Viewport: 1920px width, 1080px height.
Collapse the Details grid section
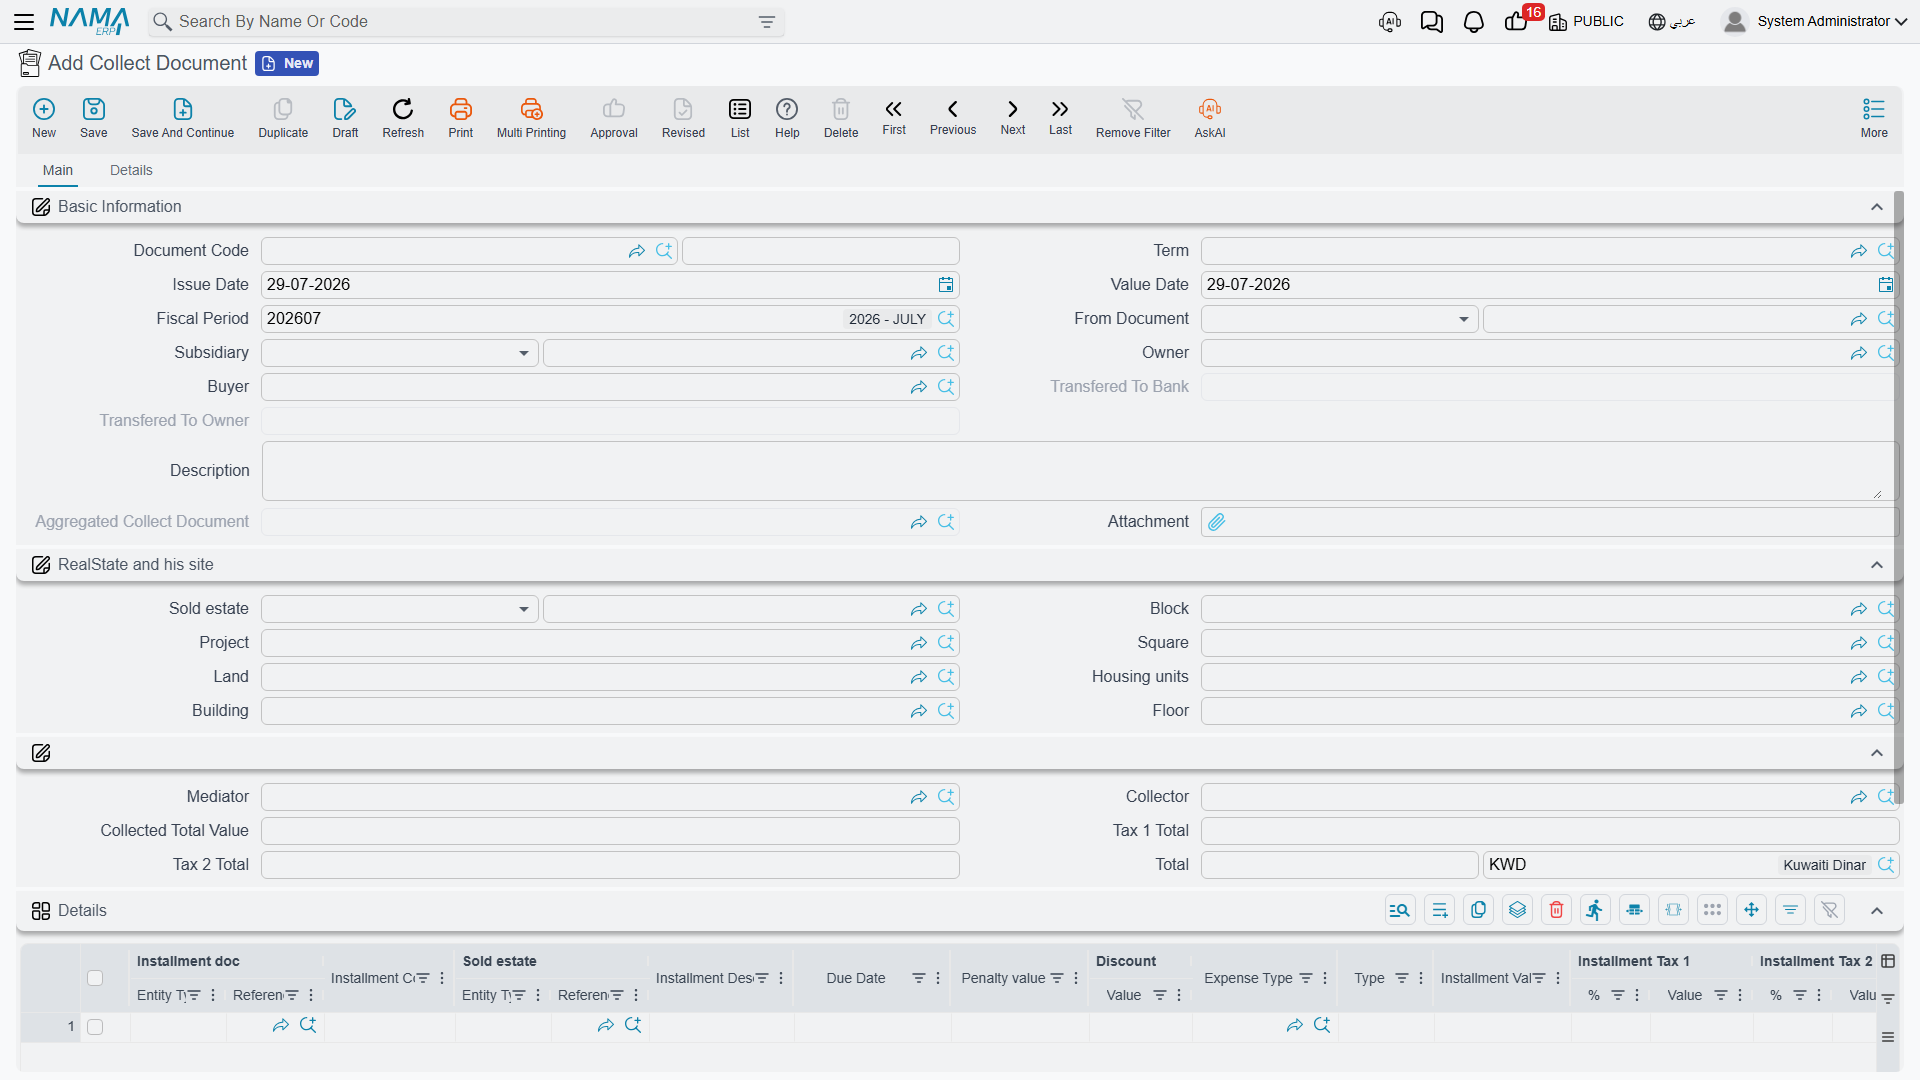click(1877, 911)
